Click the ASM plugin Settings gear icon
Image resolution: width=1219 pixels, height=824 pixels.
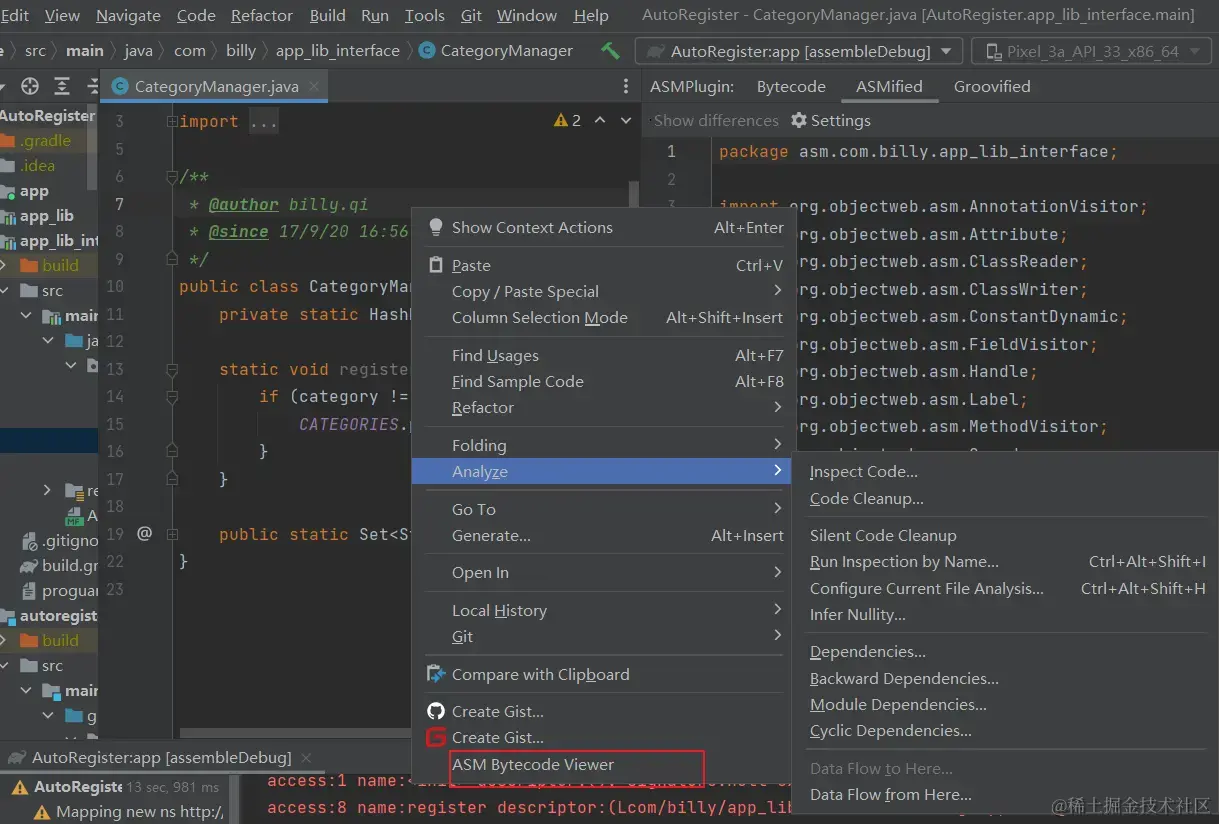(x=799, y=120)
